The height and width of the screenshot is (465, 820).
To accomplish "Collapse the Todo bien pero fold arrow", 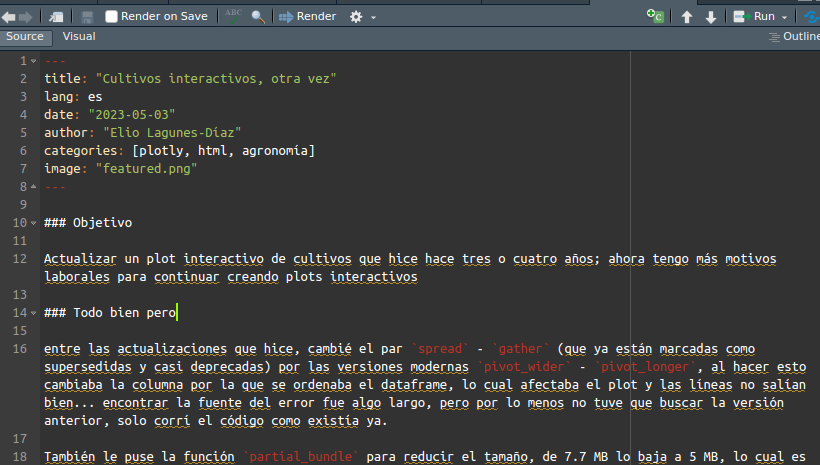I will click(x=33, y=313).
